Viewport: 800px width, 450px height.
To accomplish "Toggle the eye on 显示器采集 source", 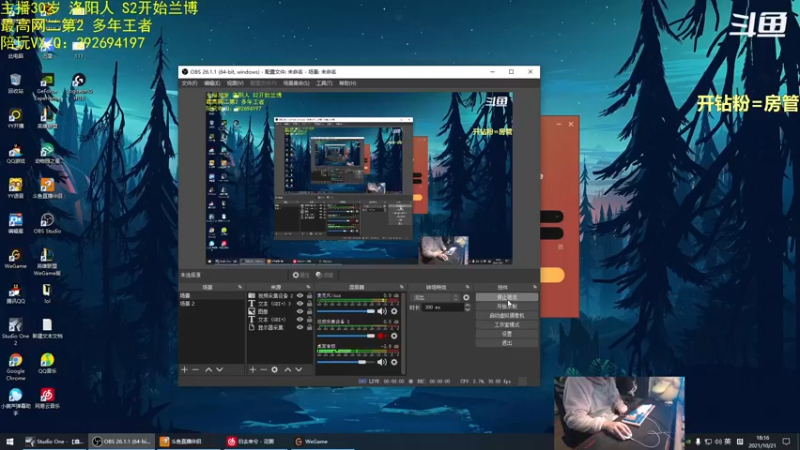I will coord(300,328).
